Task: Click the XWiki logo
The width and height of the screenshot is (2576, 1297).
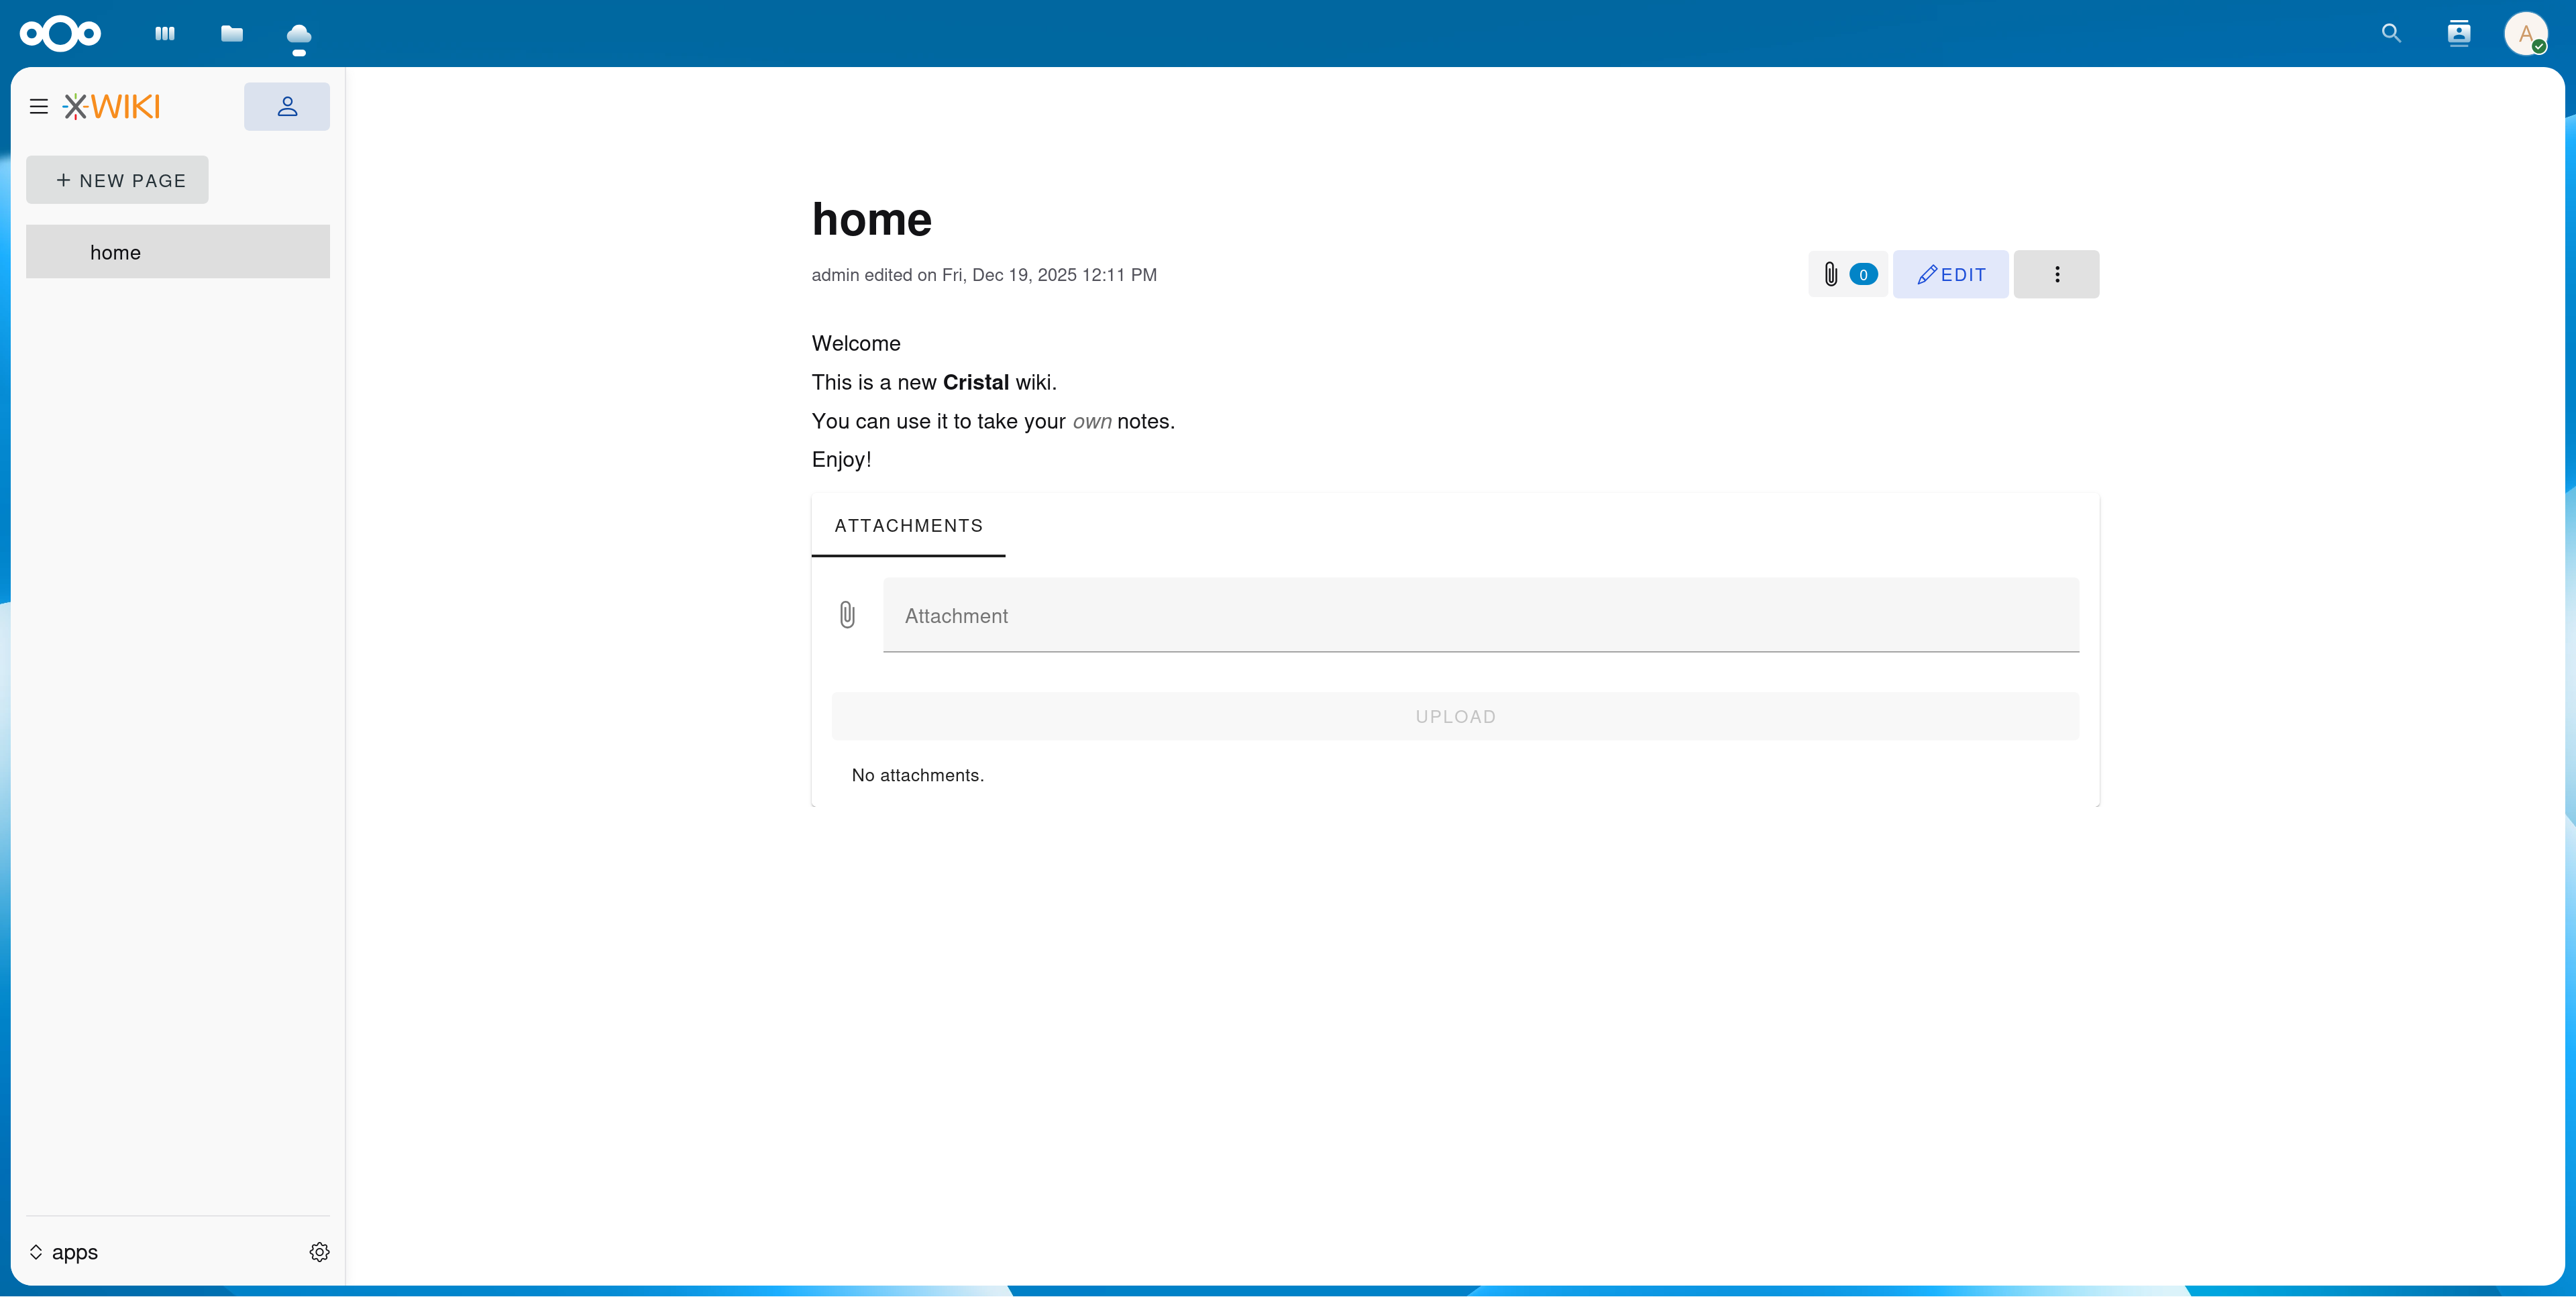Action: tap(112, 106)
